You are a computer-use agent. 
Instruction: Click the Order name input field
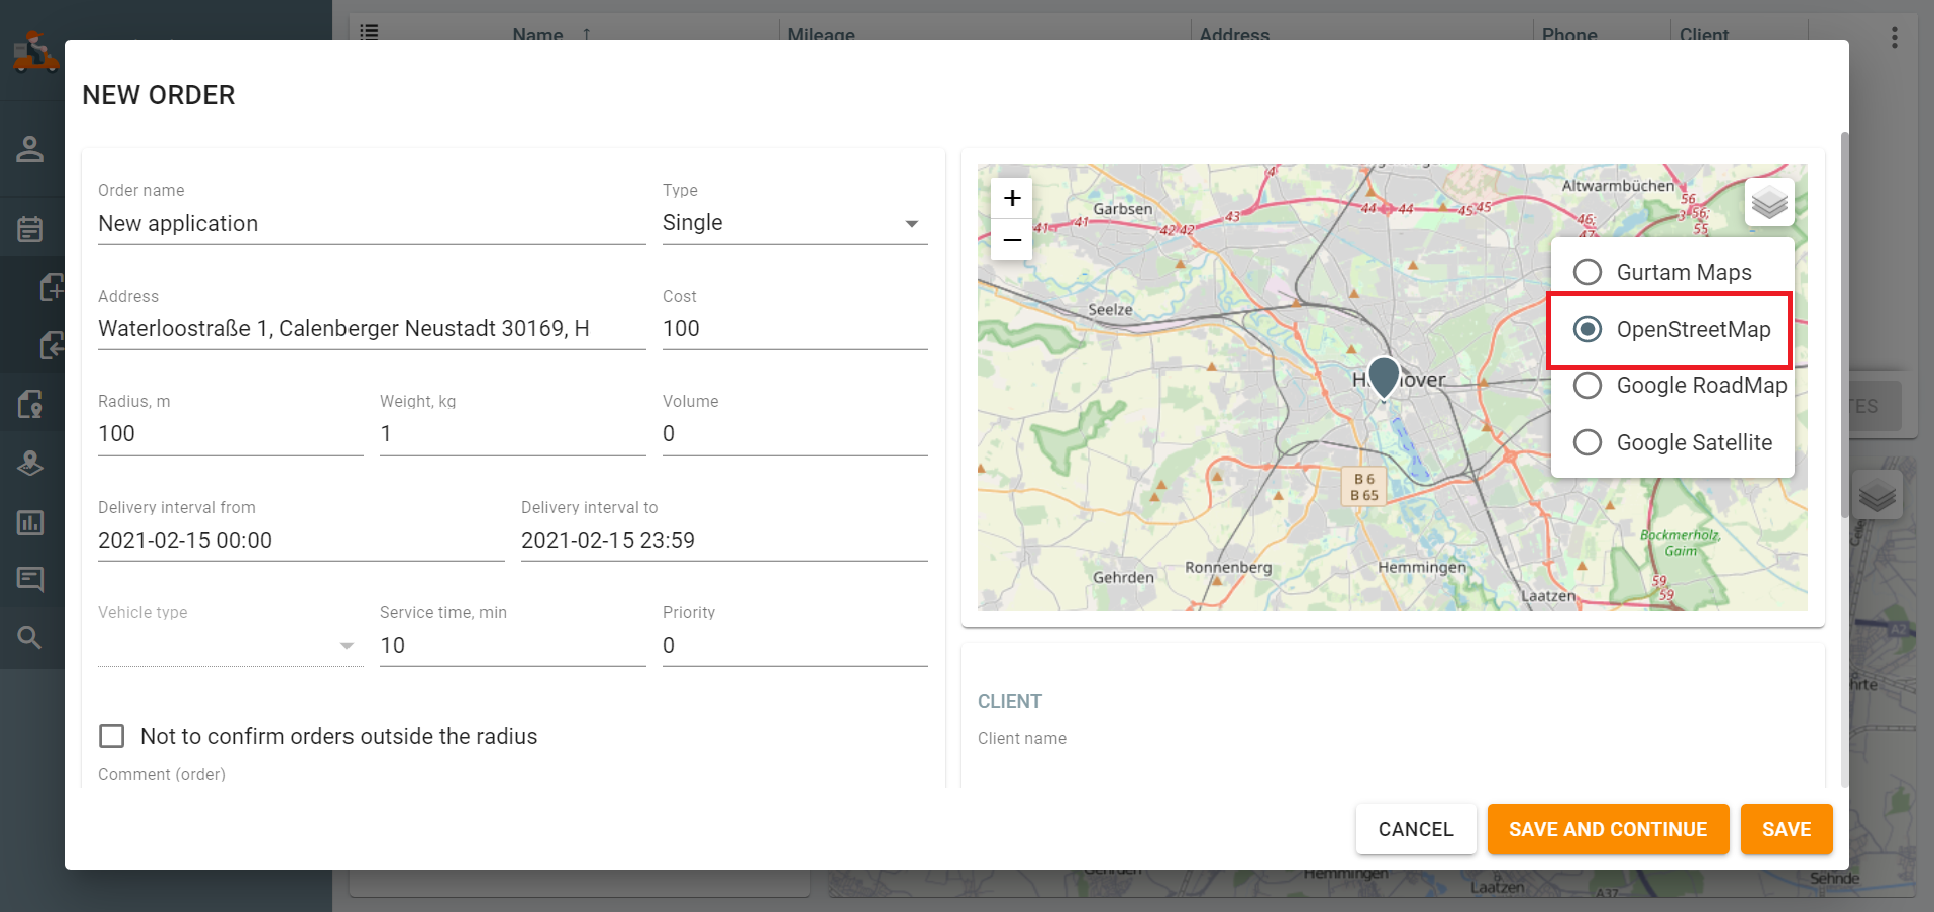click(x=370, y=224)
